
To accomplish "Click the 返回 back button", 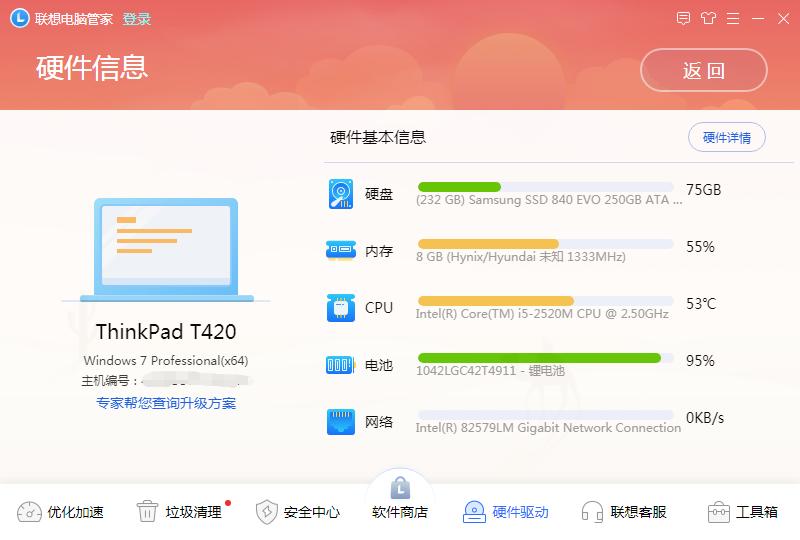I will (x=704, y=70).
